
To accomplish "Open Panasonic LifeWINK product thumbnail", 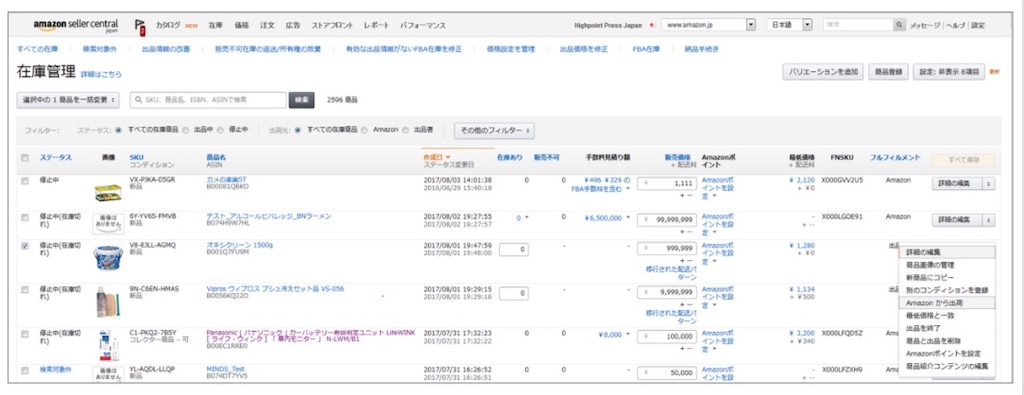I will point(108,345).
